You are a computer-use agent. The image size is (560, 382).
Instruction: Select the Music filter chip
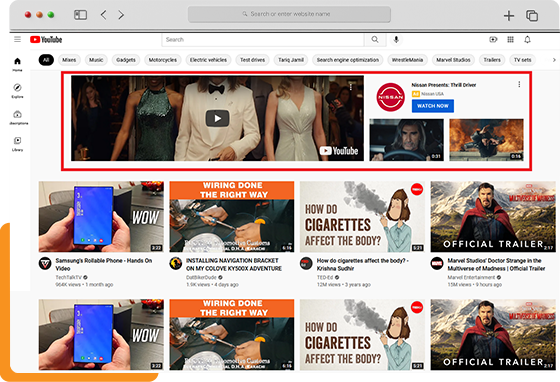96,60
